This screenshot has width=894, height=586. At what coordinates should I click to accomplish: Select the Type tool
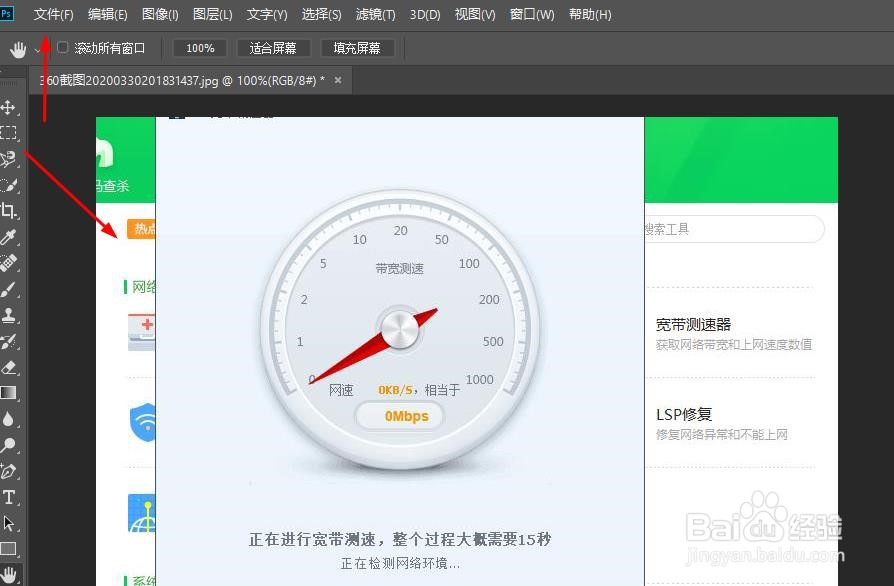[x=10, y=497]
